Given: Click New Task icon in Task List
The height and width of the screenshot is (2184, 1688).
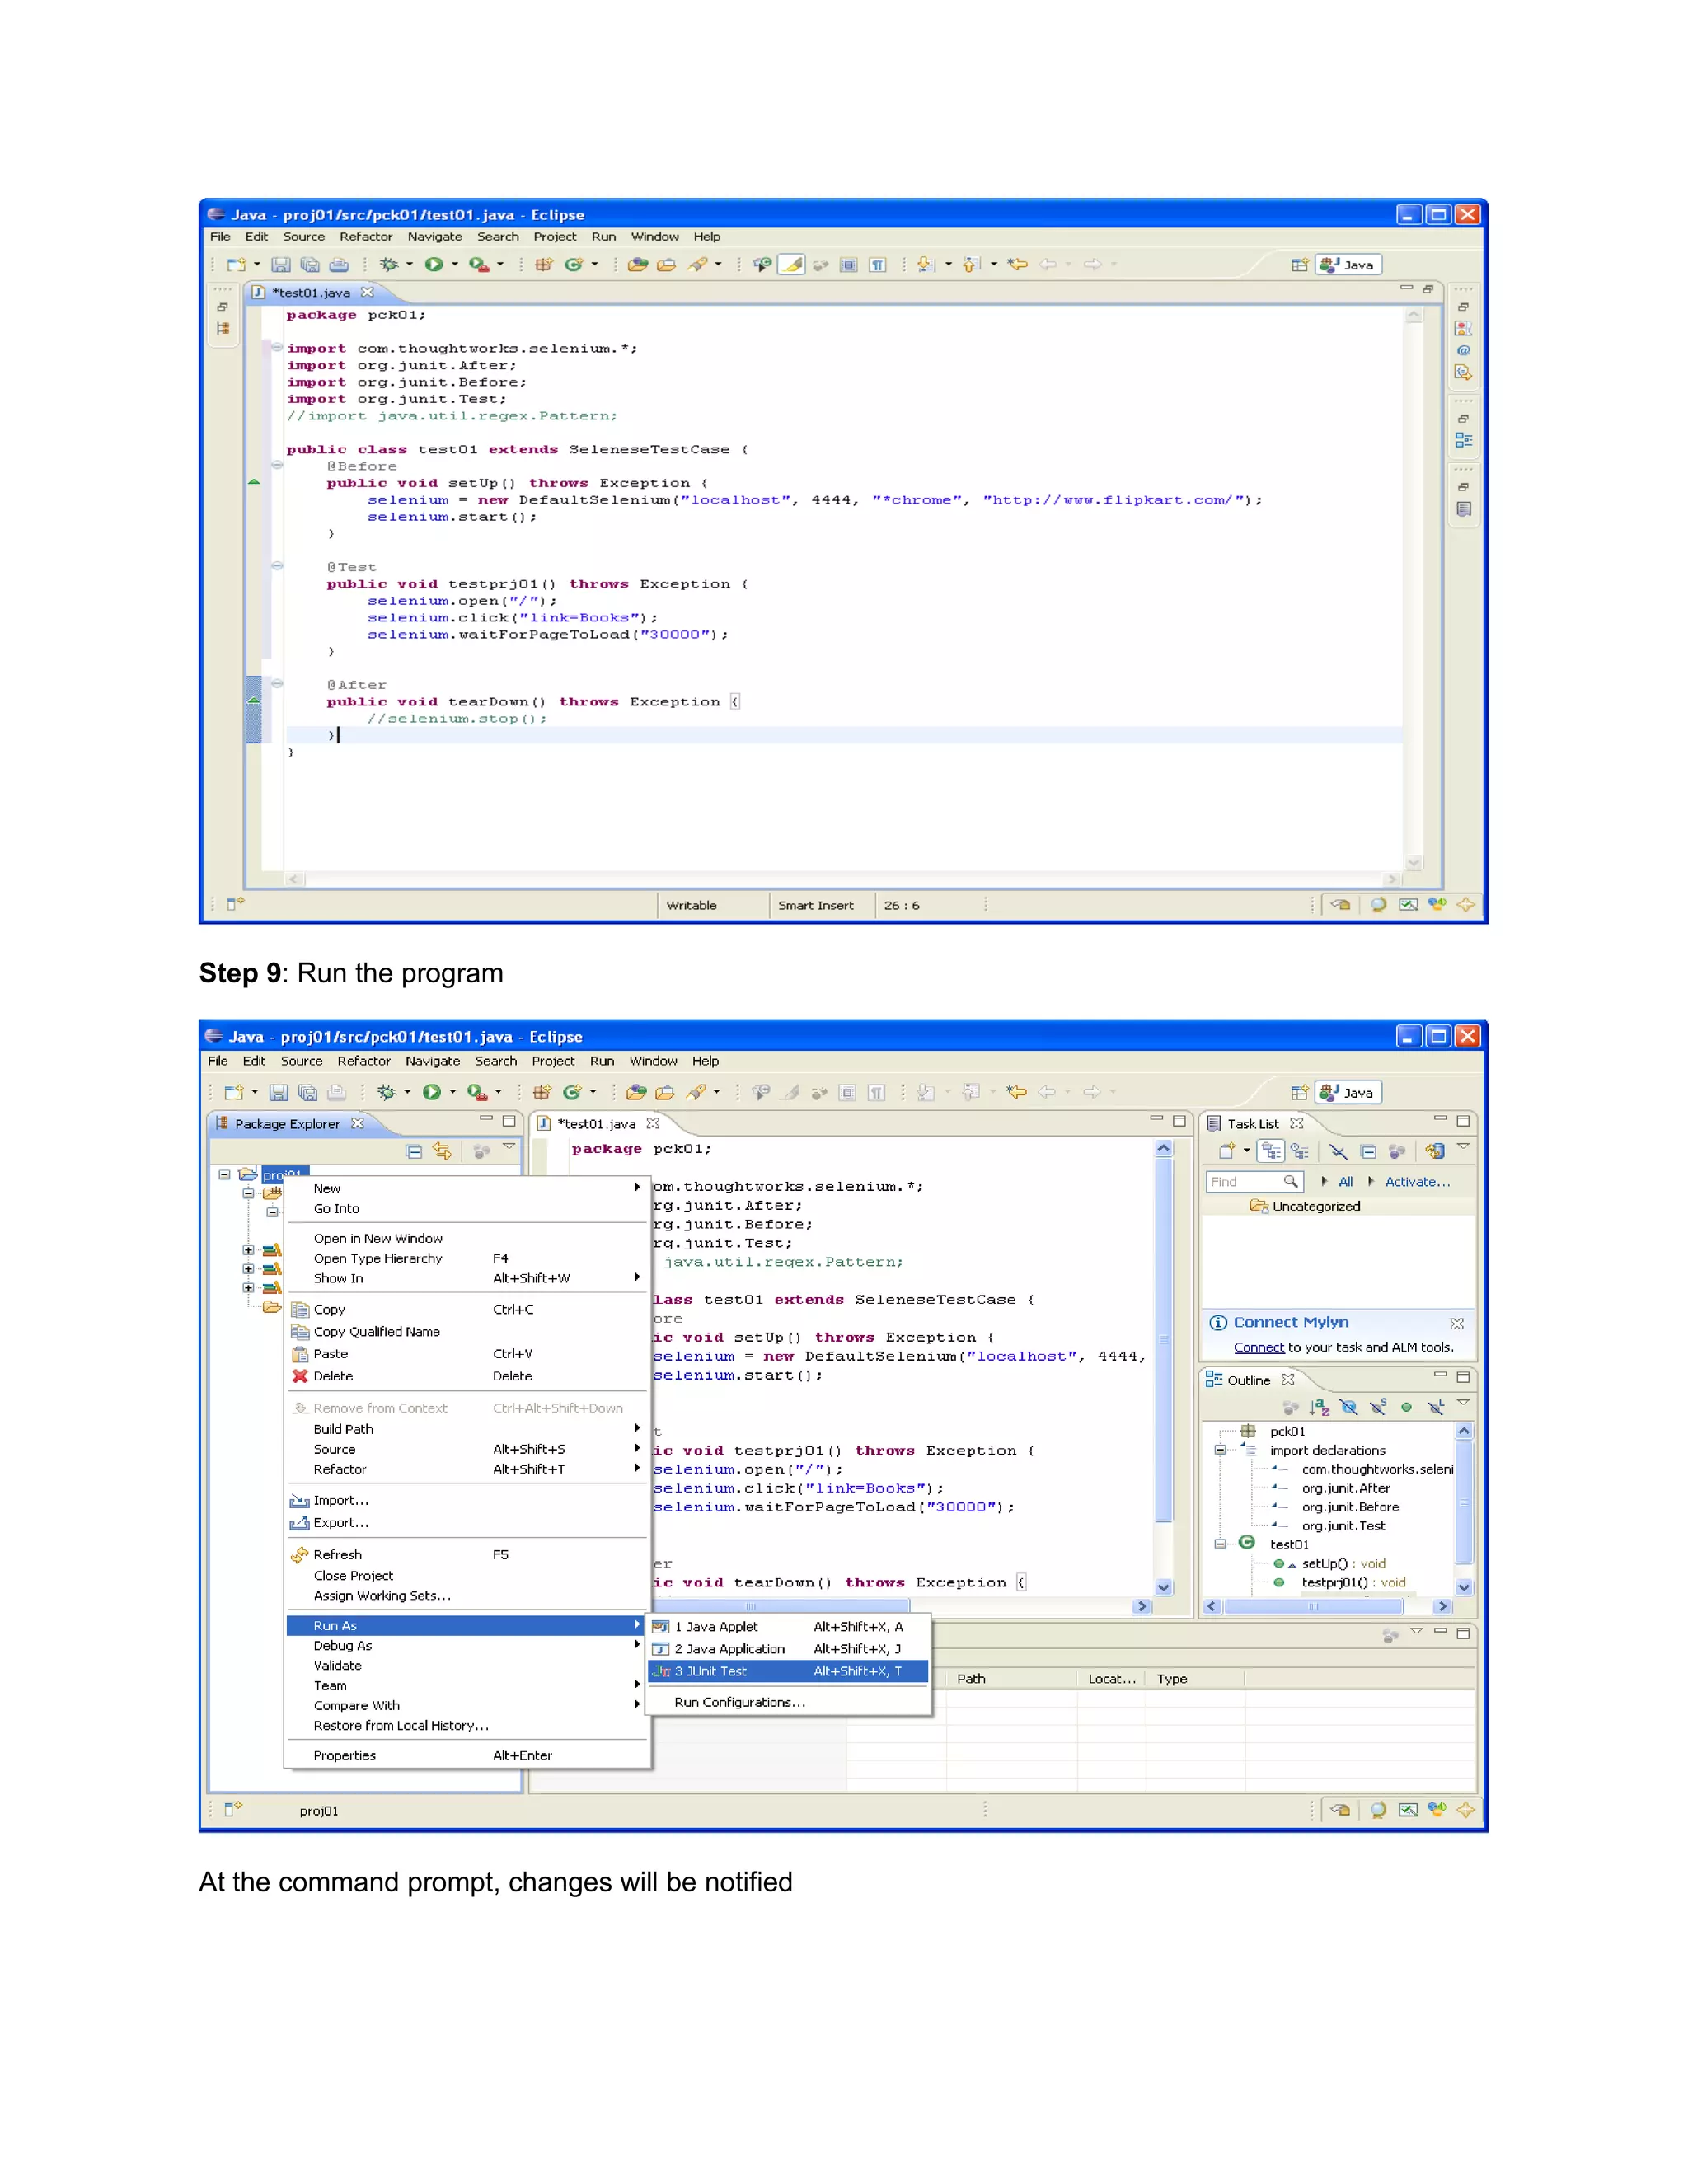Looking at the screenshot, I should tap(1227, 1151).
